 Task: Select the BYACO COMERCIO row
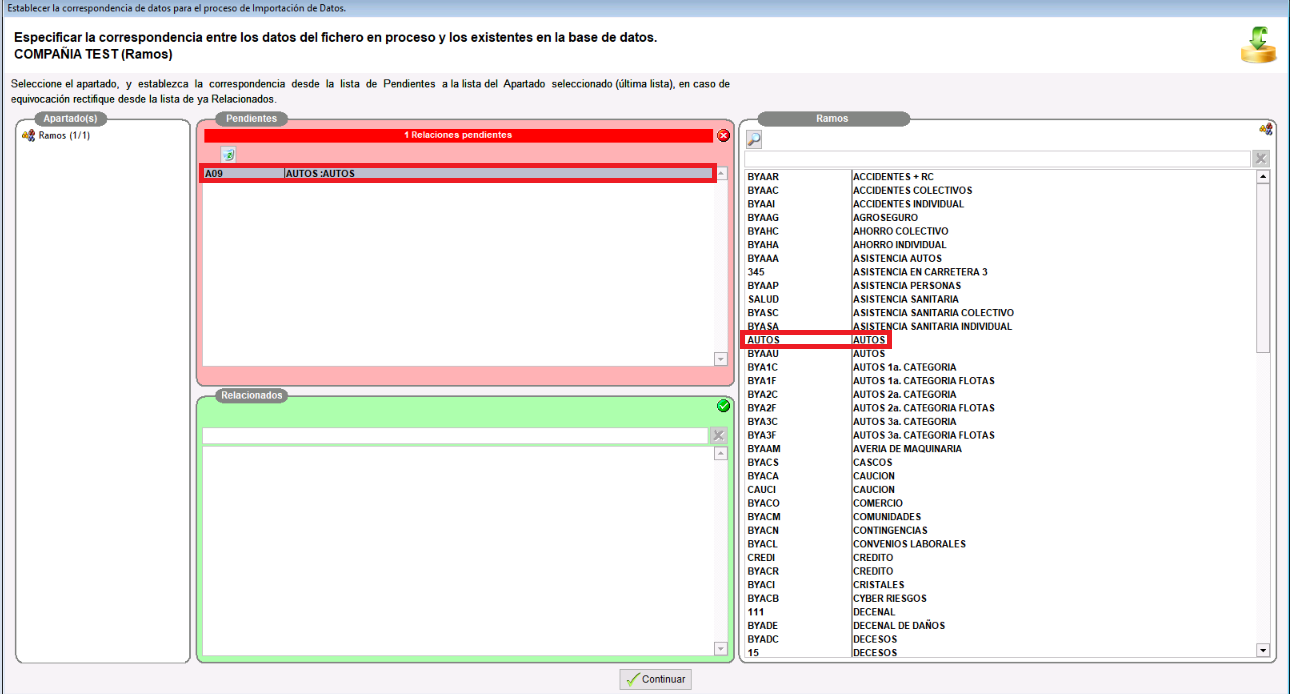pyautogui.click(x=1000, y=504)
